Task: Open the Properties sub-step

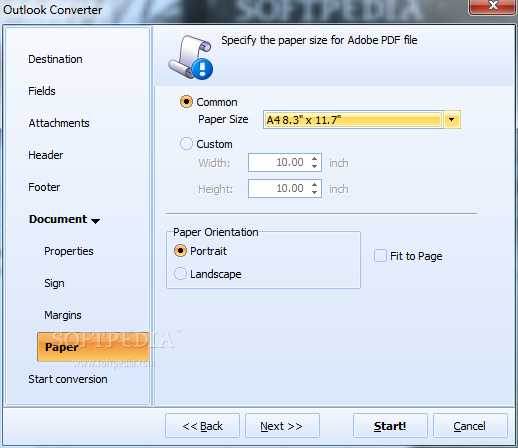Action: pyautogui.click(x=69, y=251)
